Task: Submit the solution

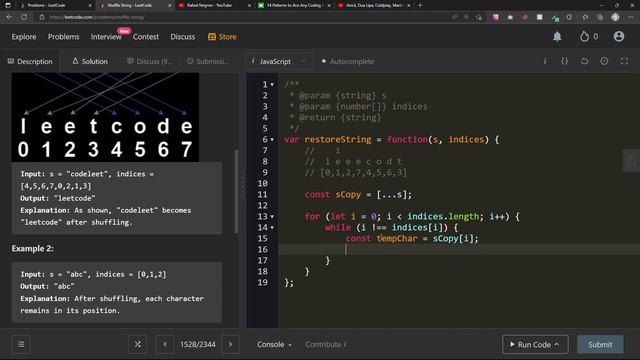Action: (x=600, y=344)
